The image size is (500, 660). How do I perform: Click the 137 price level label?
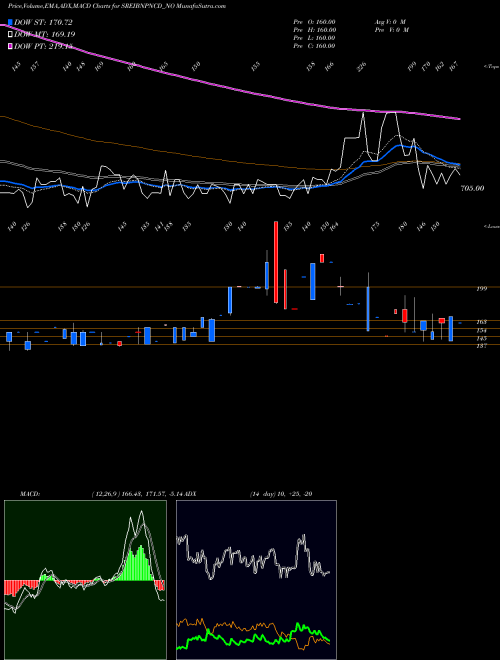pos(482,346)
